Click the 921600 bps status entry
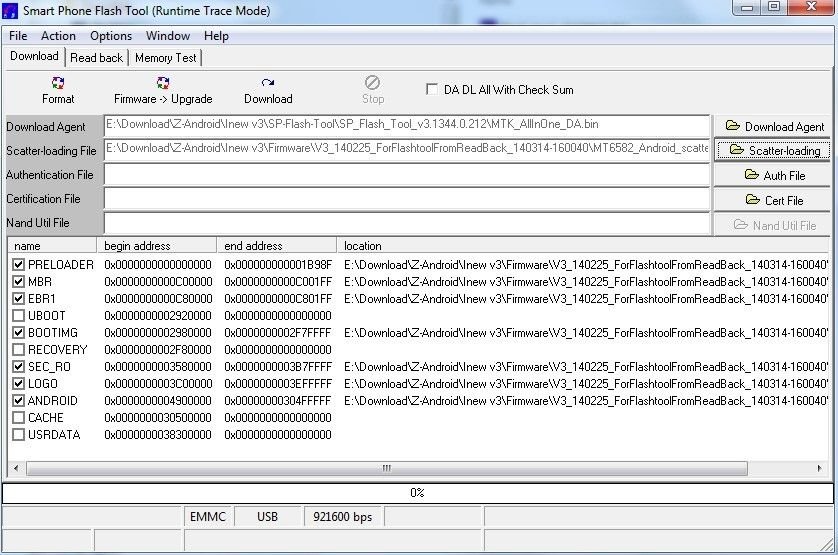The width and height of the screenshot is (838, 555). pyautogui.click(x=343, y=517)
